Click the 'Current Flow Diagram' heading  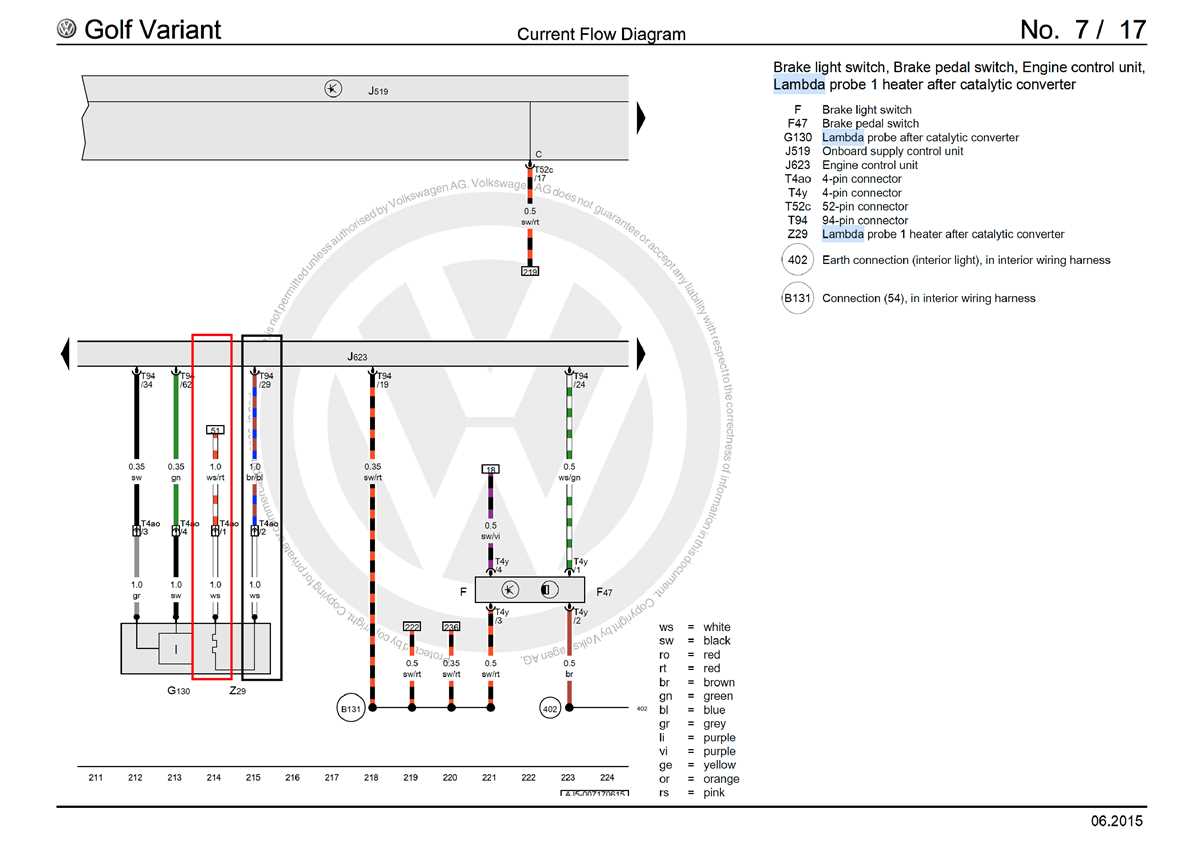601,34
